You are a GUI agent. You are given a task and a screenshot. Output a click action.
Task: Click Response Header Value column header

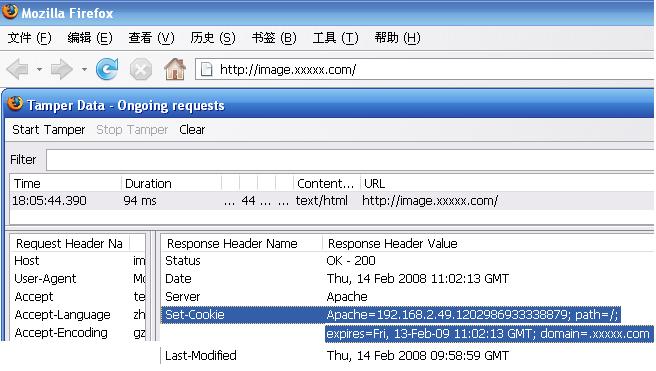488,243
